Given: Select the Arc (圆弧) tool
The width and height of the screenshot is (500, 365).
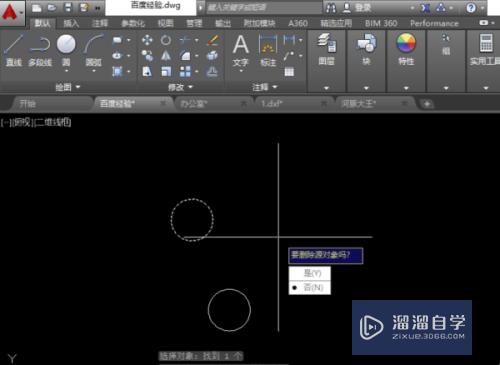Looking at the screenshot, I should 94,50.
